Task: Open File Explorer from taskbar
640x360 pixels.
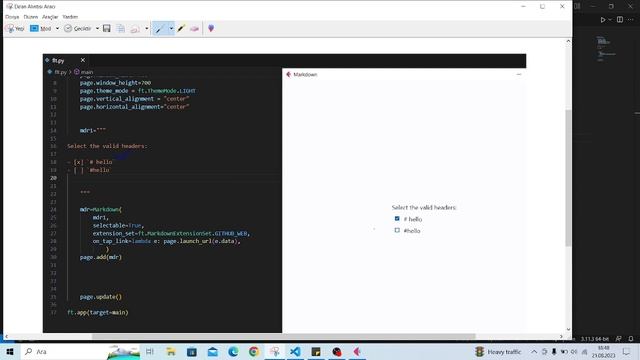Action: point(171,351)
